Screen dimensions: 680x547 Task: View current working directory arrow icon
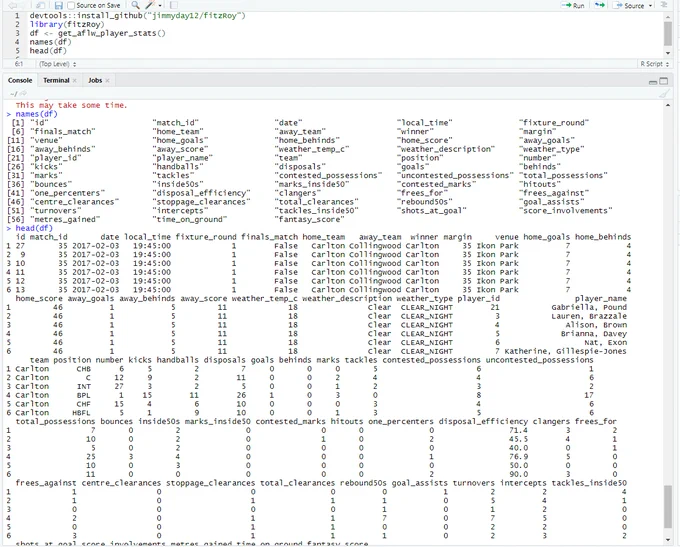pos(23,93)
